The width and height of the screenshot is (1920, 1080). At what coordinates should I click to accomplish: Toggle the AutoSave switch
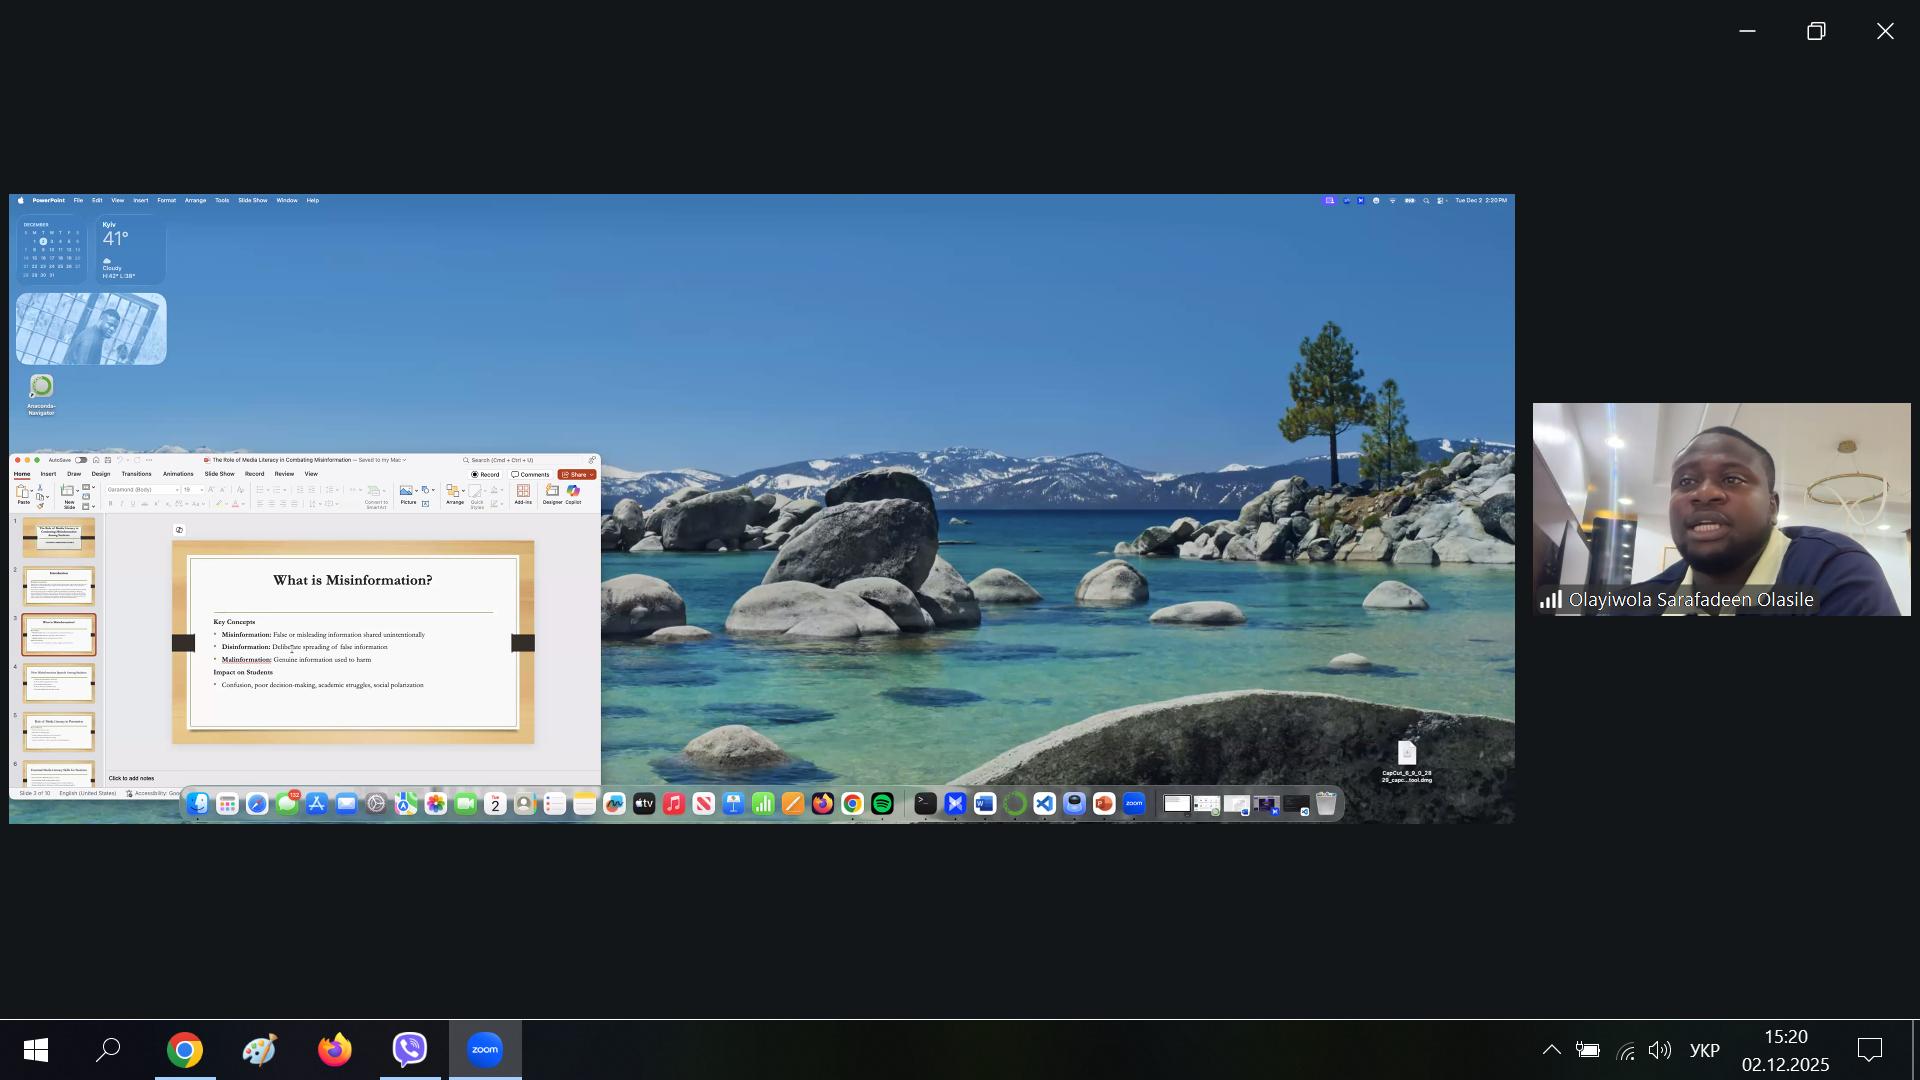(81, 460)
